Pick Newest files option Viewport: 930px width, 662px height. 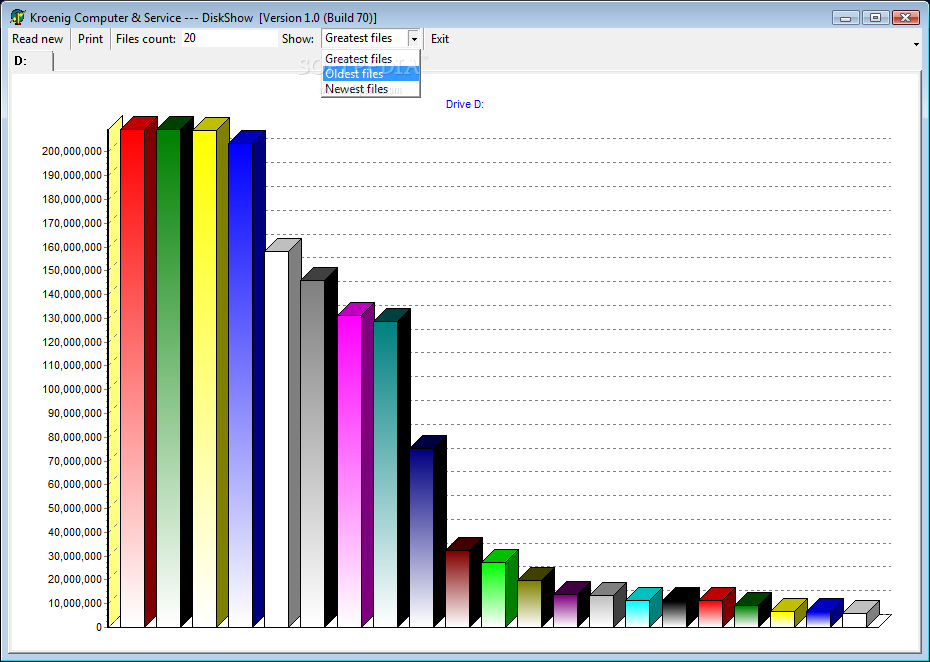point(371,88)
